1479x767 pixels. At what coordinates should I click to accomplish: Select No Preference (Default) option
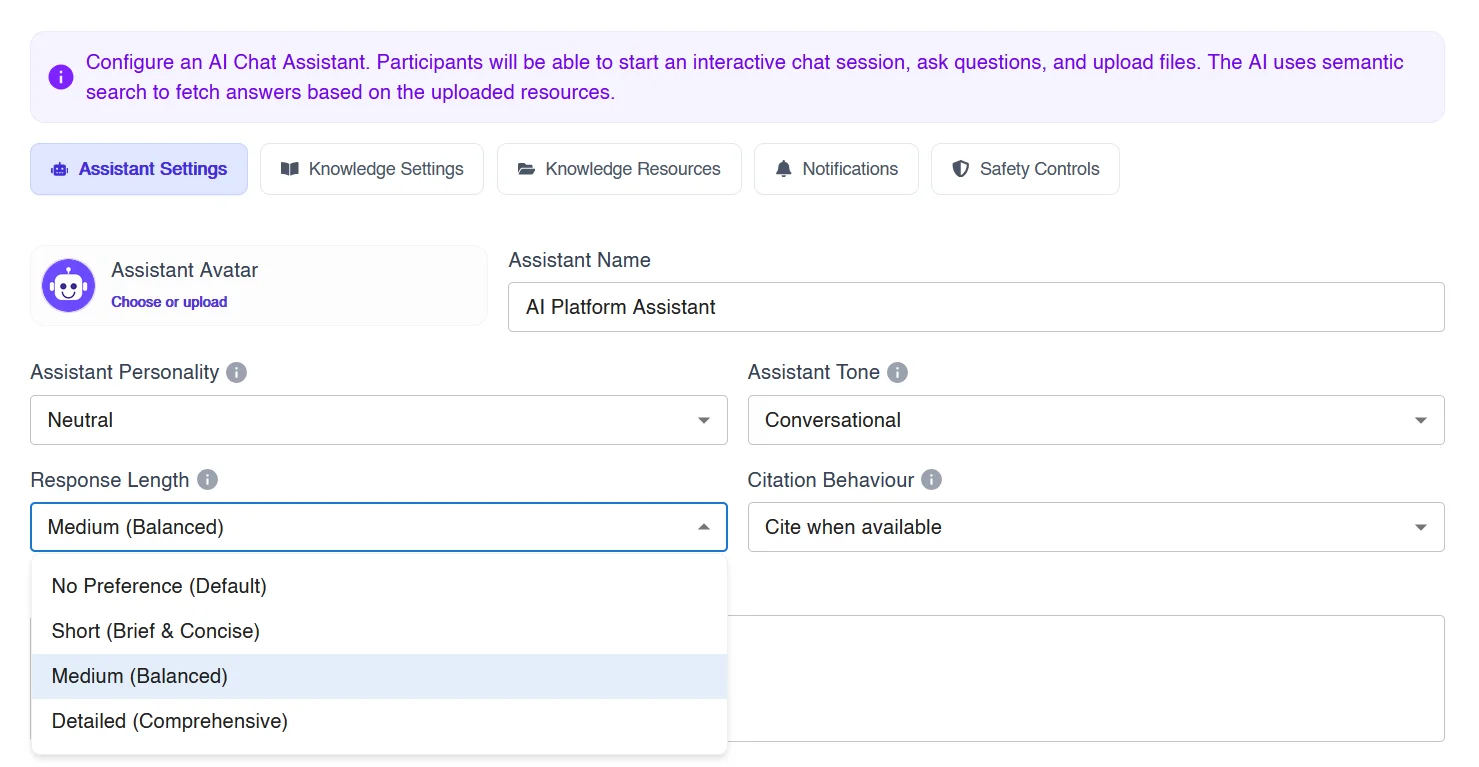click(379, 586)
